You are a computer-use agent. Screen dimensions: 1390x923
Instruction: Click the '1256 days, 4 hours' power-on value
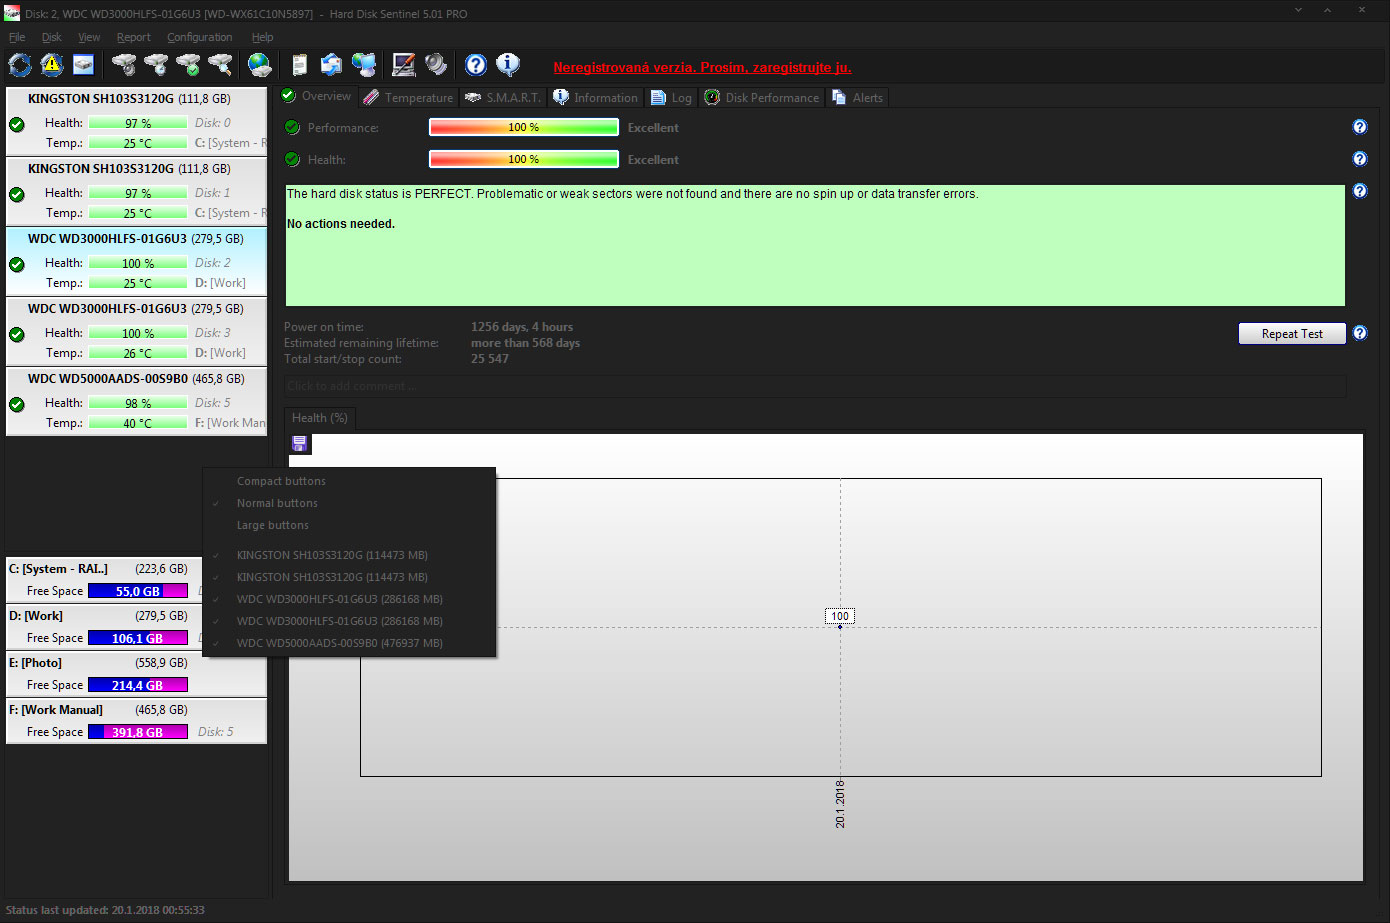click(x=522, y=327)
